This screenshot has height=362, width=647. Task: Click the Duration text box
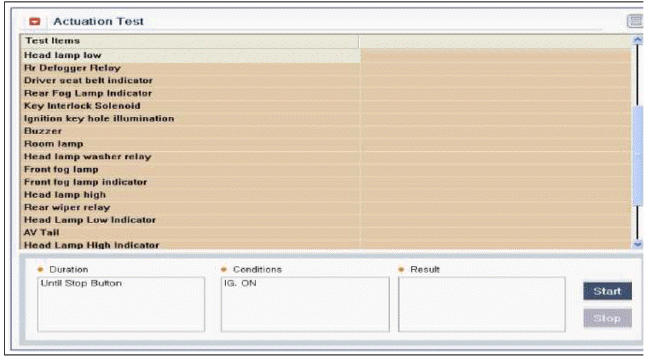point(121,305)
